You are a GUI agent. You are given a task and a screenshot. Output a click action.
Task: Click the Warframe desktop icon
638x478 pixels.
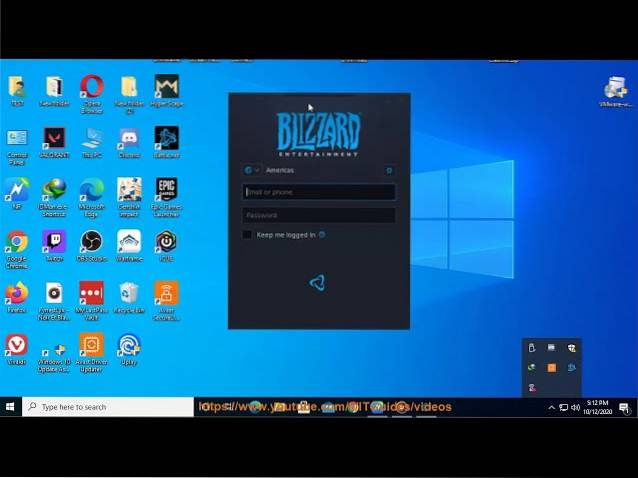(129, 242)
